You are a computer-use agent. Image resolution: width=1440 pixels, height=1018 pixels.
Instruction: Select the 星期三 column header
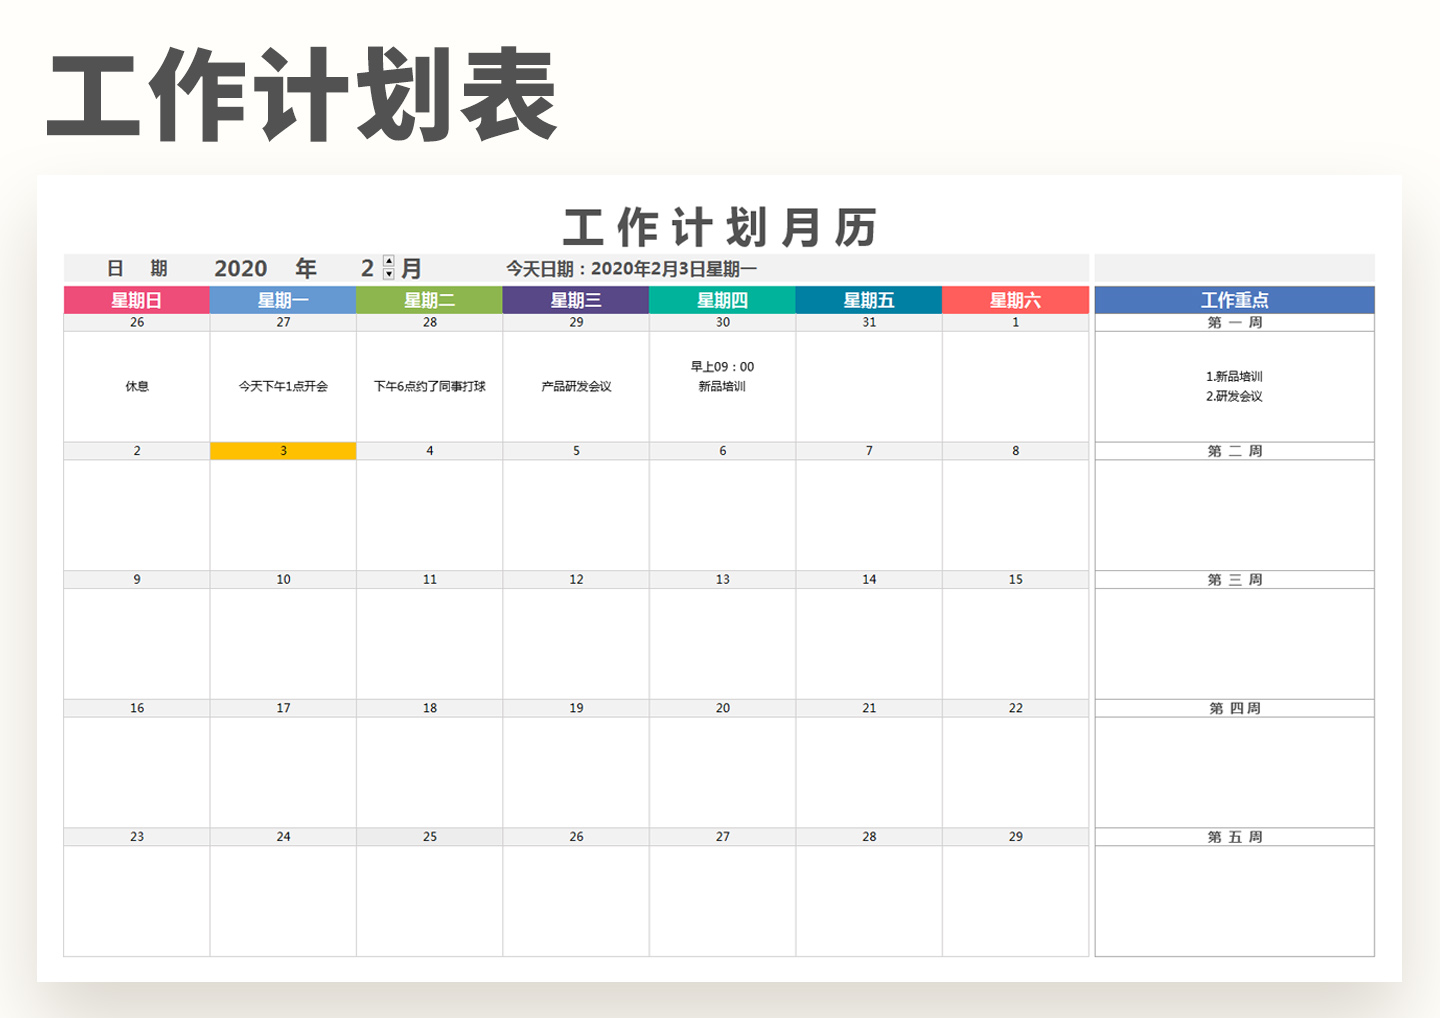click(x=576, y=299)
